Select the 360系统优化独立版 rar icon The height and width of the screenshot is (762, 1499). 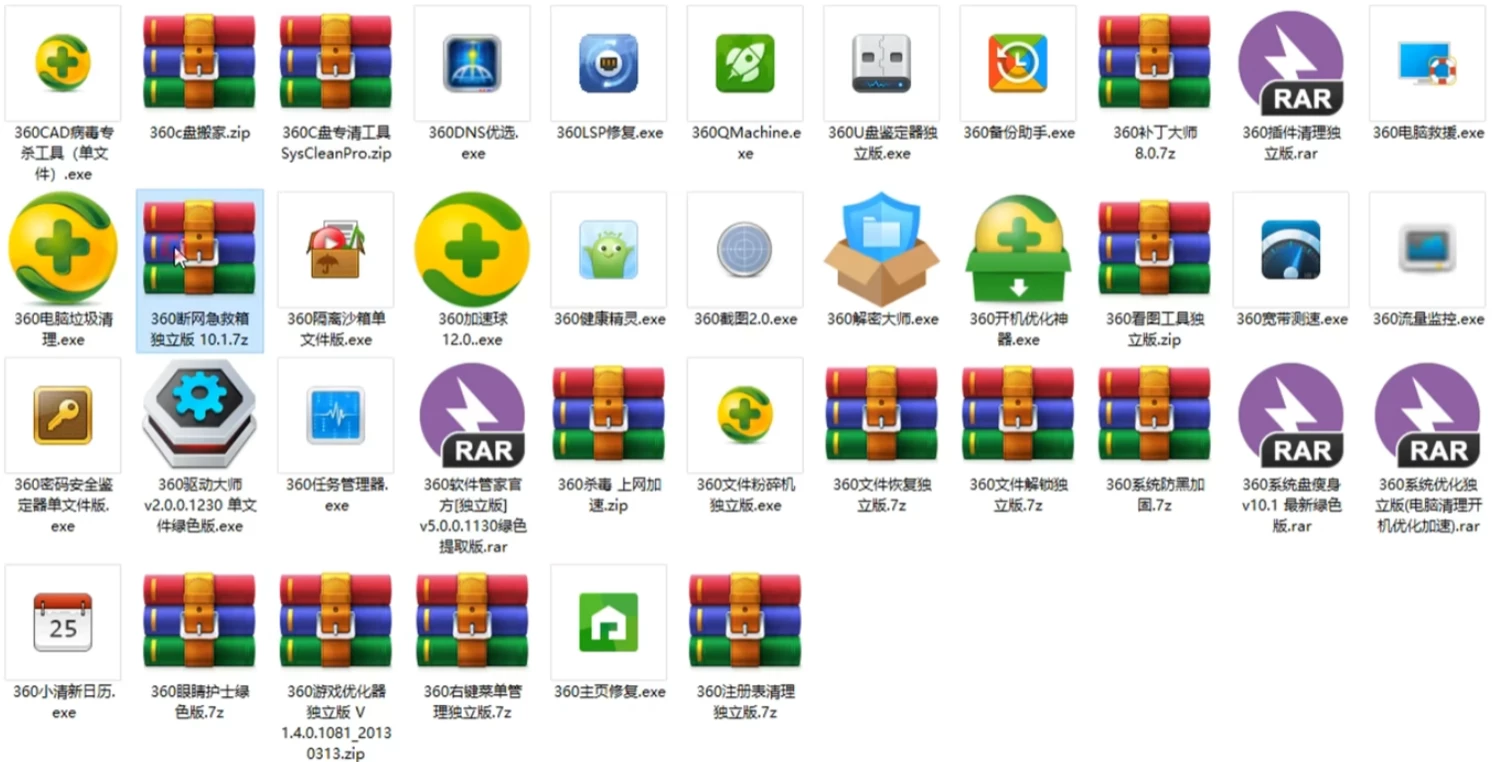pyautogui.click(x=1427, y=415)
